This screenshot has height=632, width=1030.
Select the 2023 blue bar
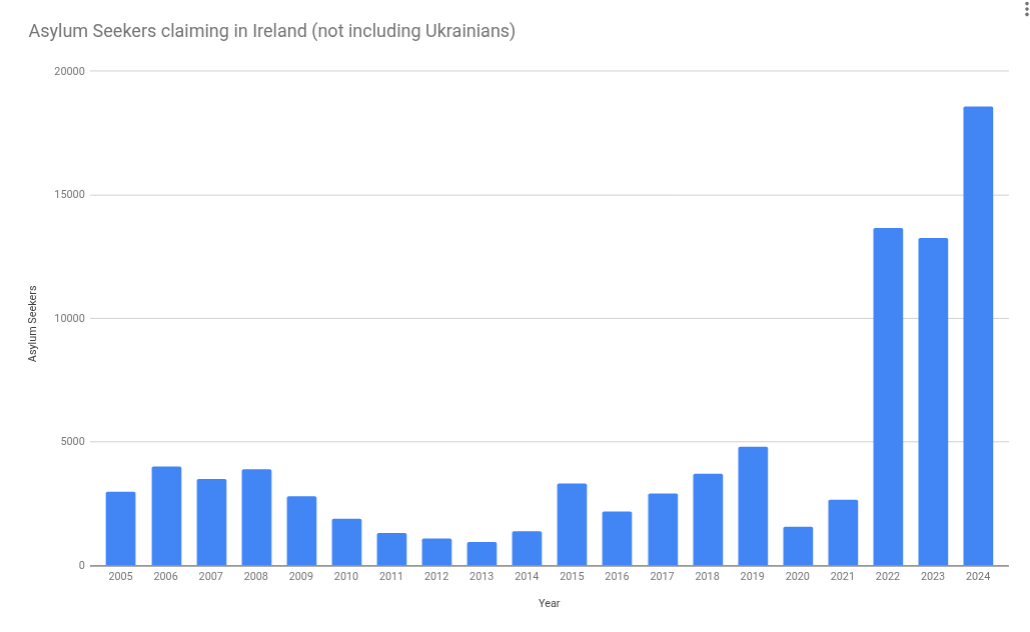(x=933, y=401)
